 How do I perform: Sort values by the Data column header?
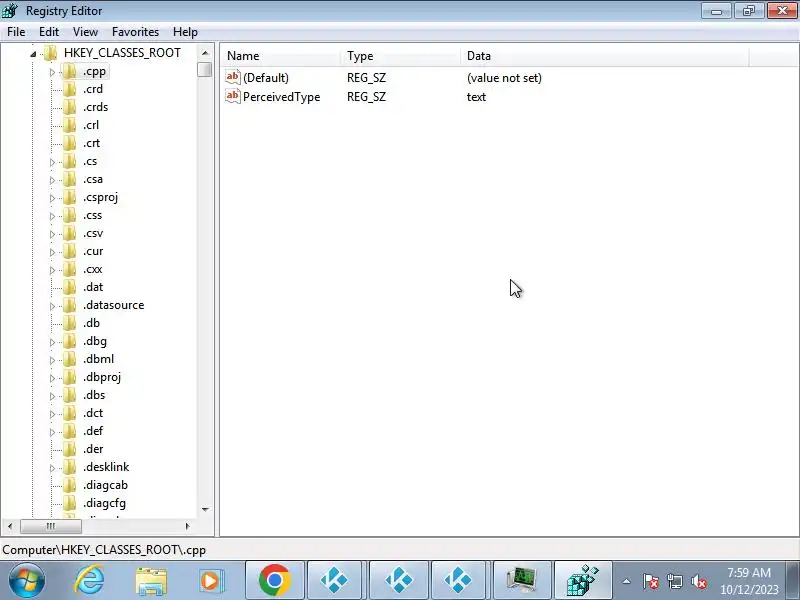(x=605, y=56)
